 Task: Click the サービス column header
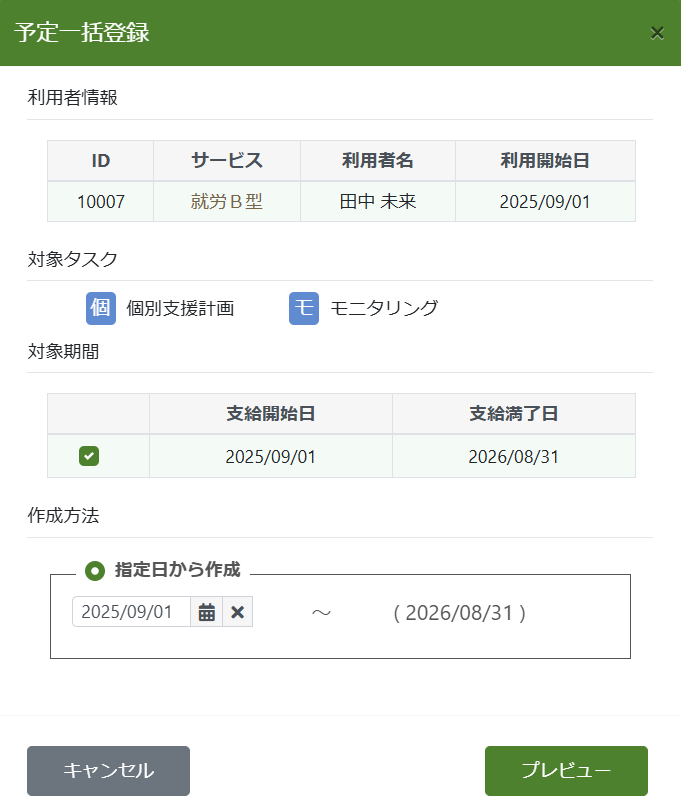coord(227,160)
